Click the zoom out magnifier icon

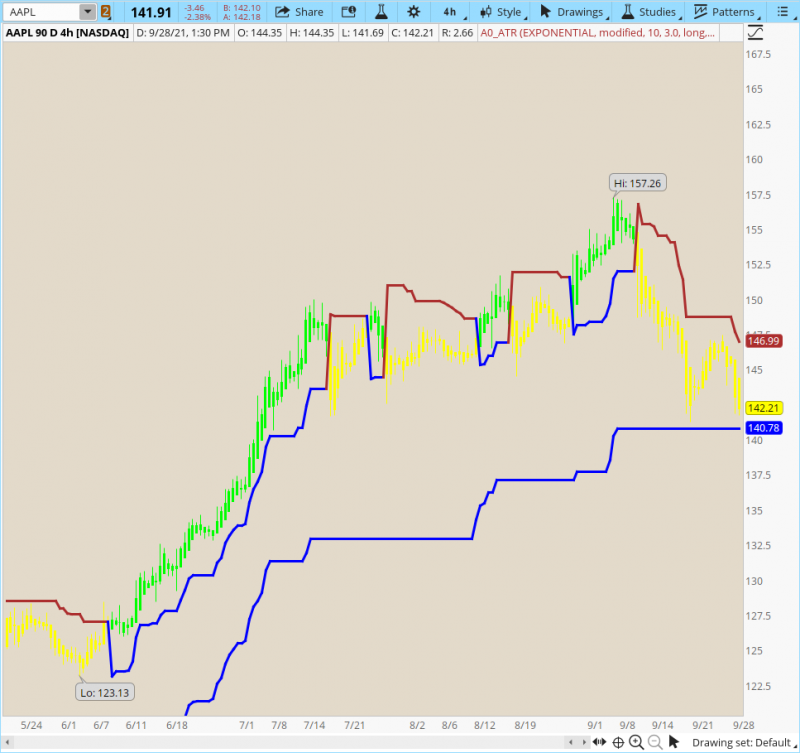pos(654,742)
